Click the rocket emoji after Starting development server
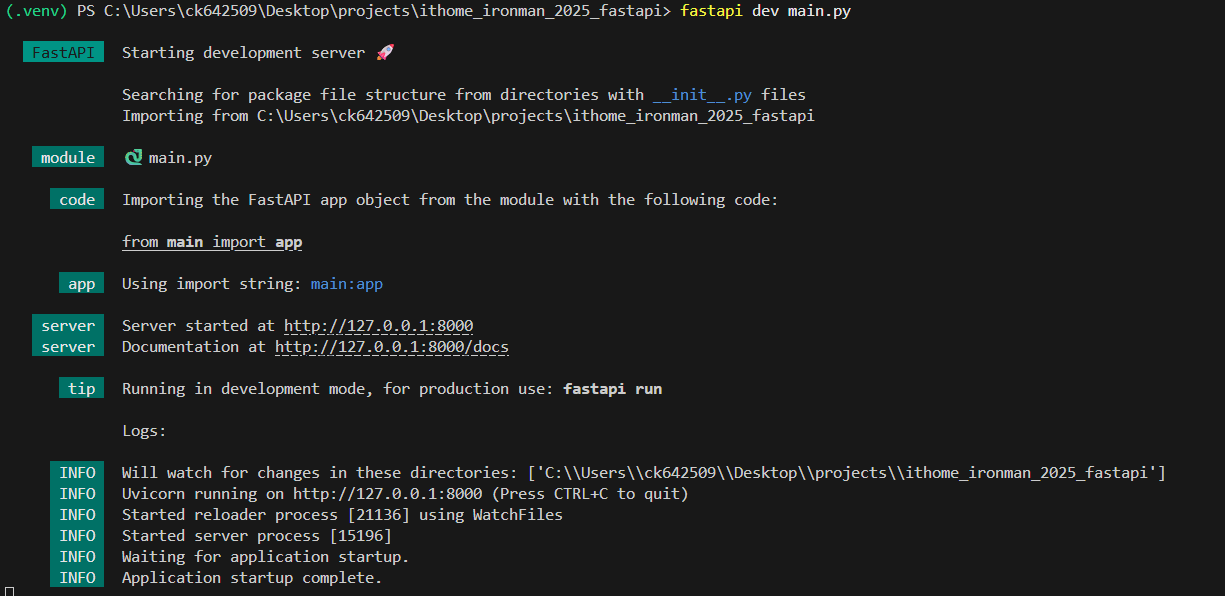 coord(386,53)
